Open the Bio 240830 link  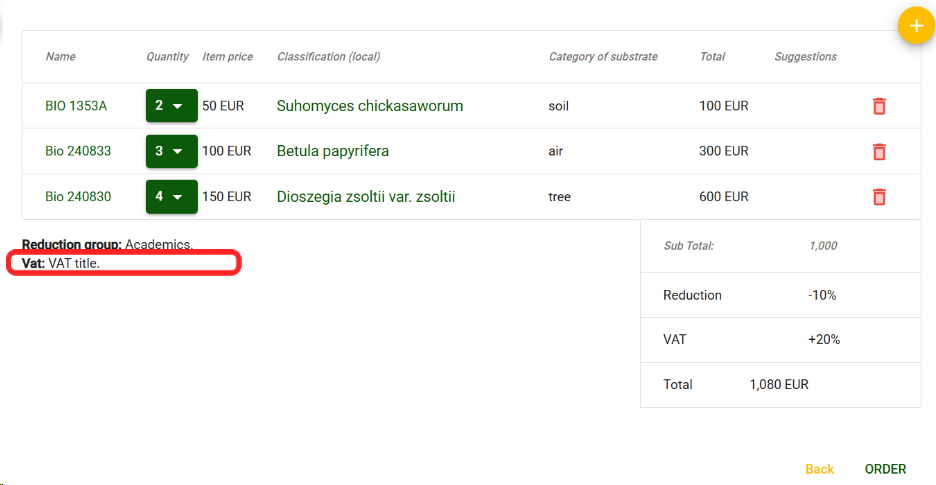[x=78, y=197]
